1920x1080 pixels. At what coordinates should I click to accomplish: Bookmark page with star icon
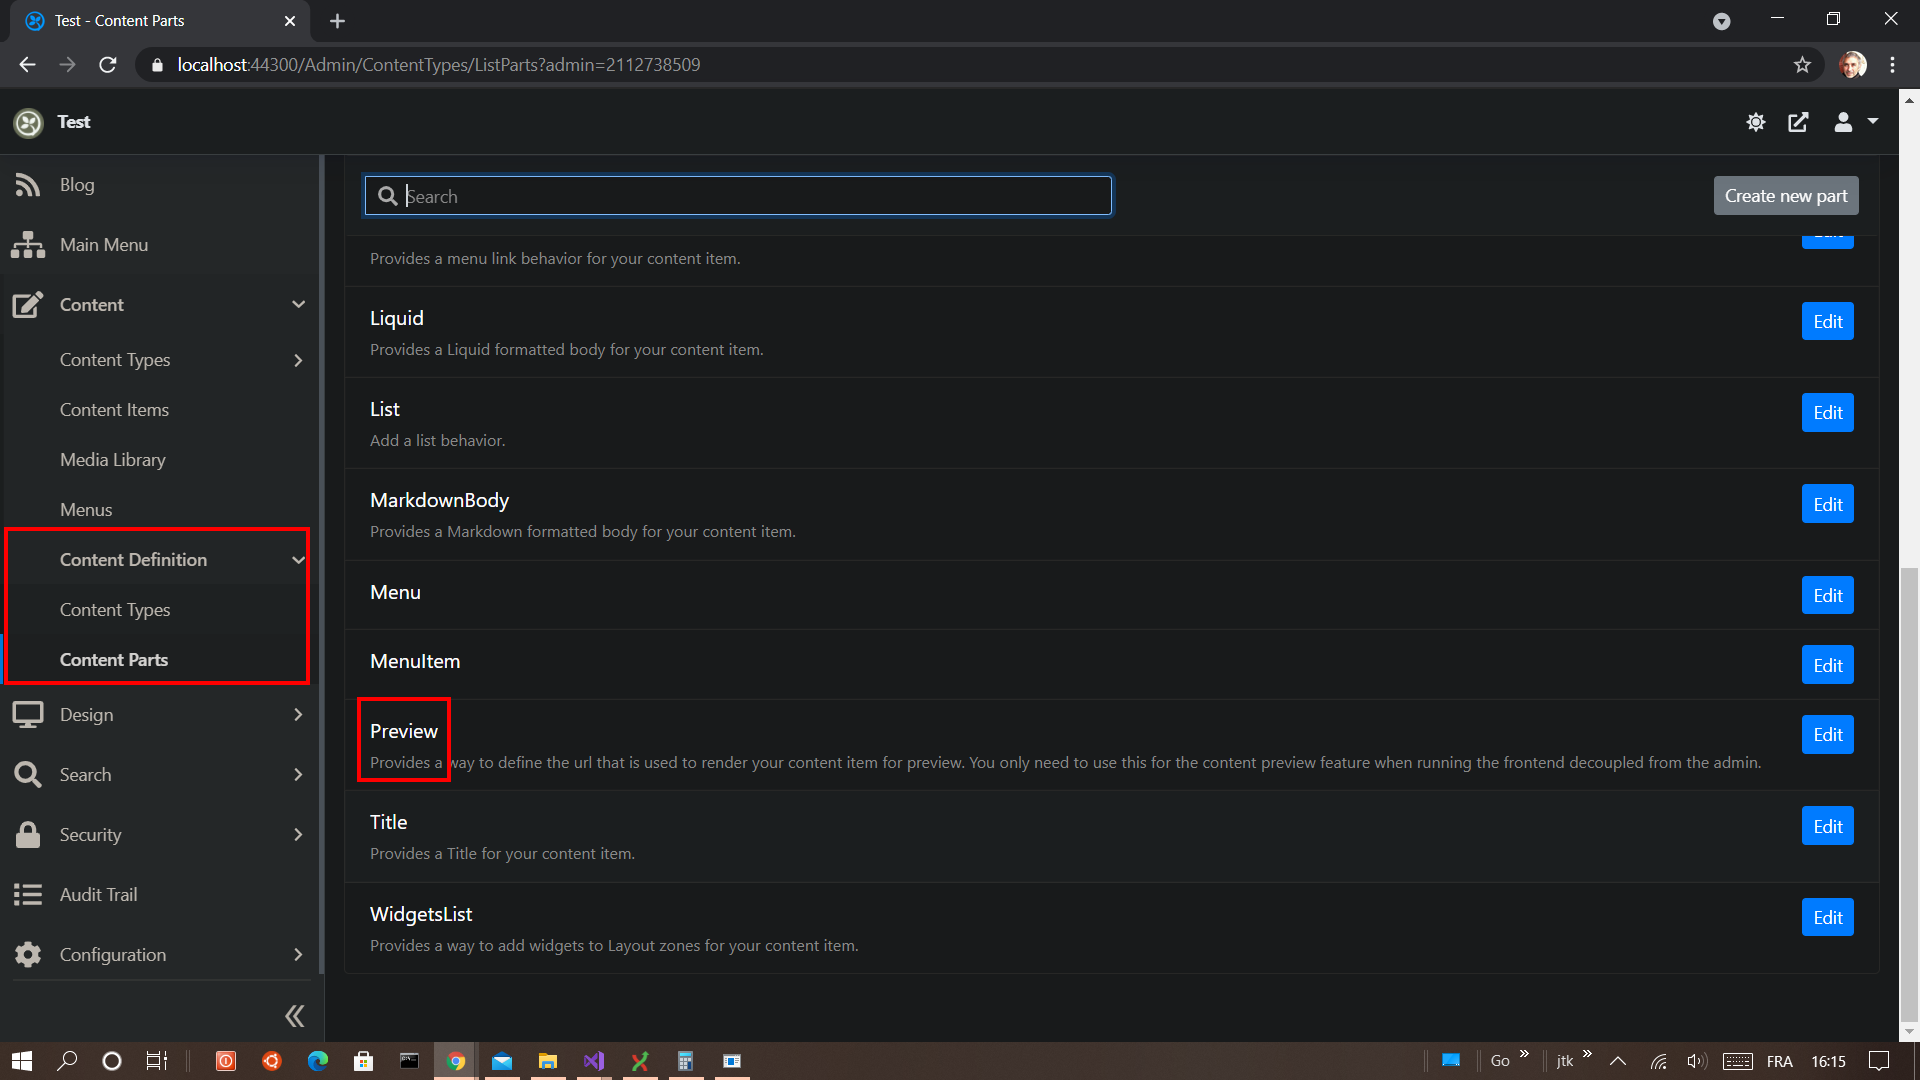coord(1802,65)
